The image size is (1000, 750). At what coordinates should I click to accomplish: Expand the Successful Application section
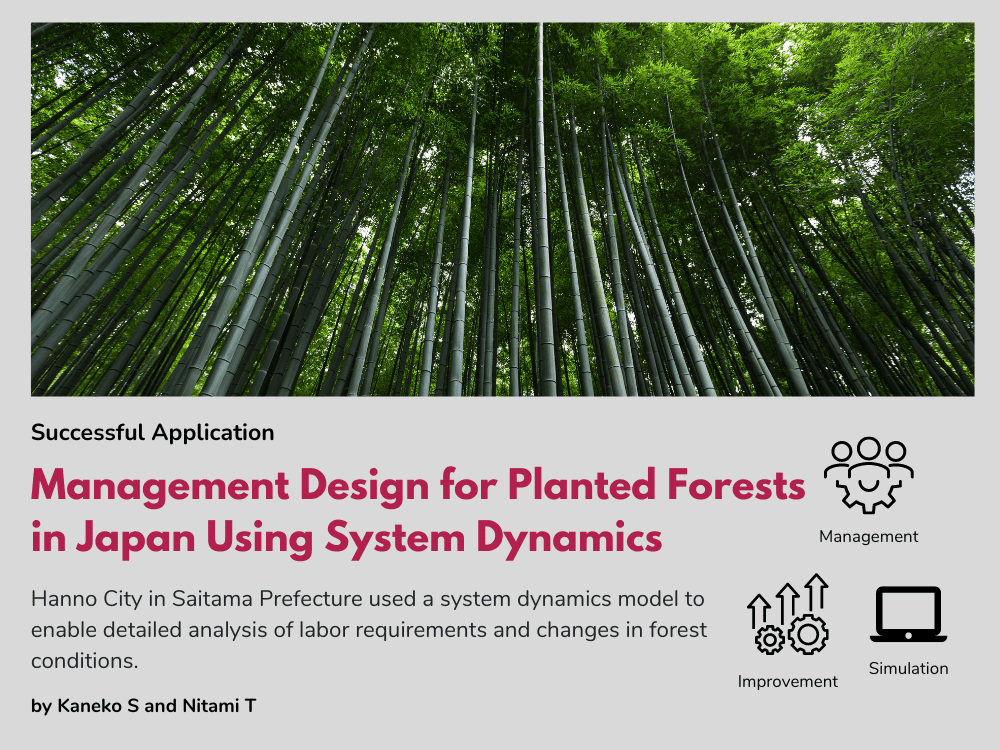click(x=153, y=433)
